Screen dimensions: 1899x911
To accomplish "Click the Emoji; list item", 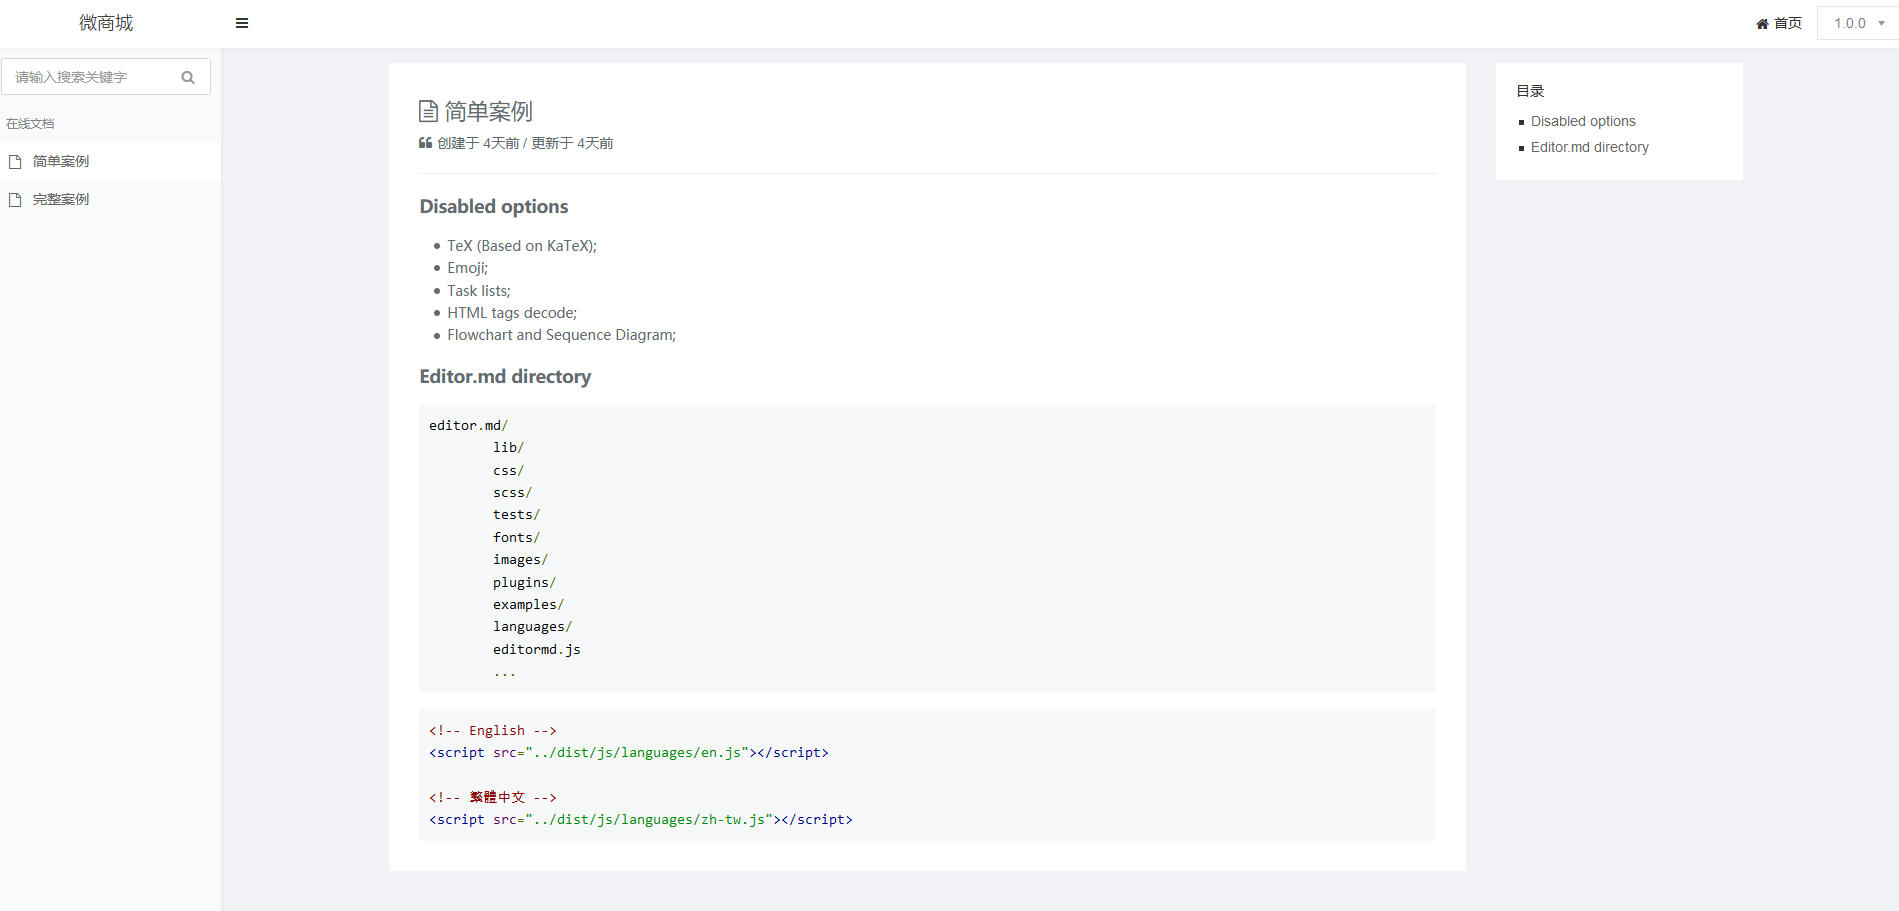I will coord(467,268).
